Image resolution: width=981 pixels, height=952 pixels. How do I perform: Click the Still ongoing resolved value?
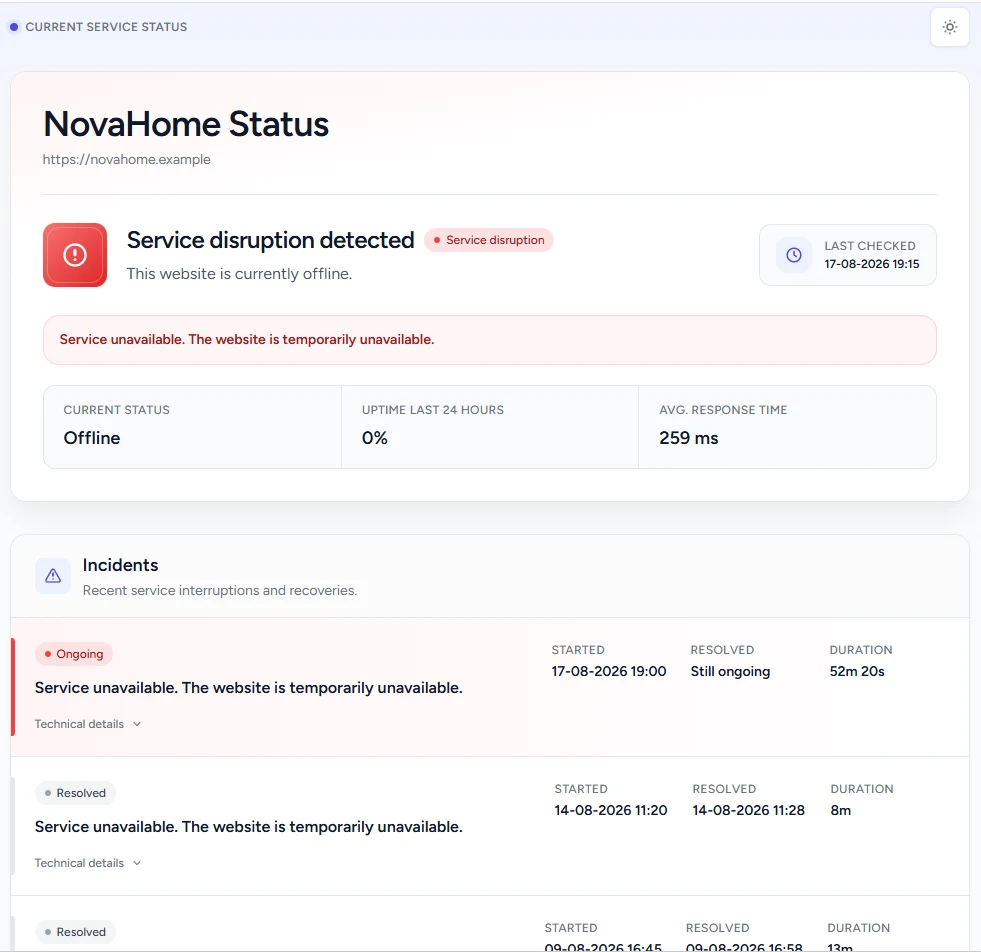coord(730,671)
